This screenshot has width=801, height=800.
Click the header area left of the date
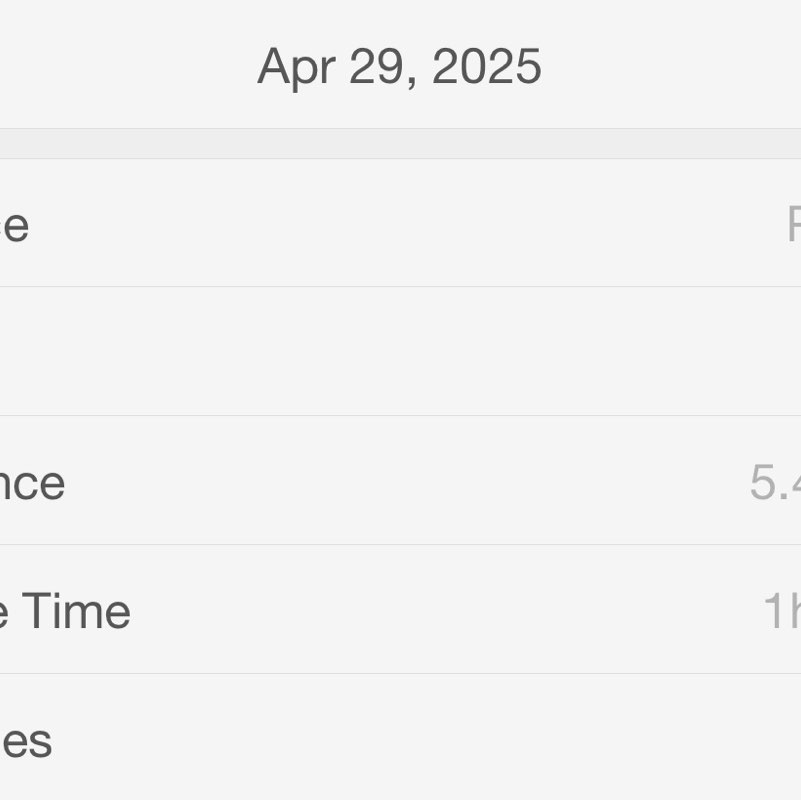120,66
